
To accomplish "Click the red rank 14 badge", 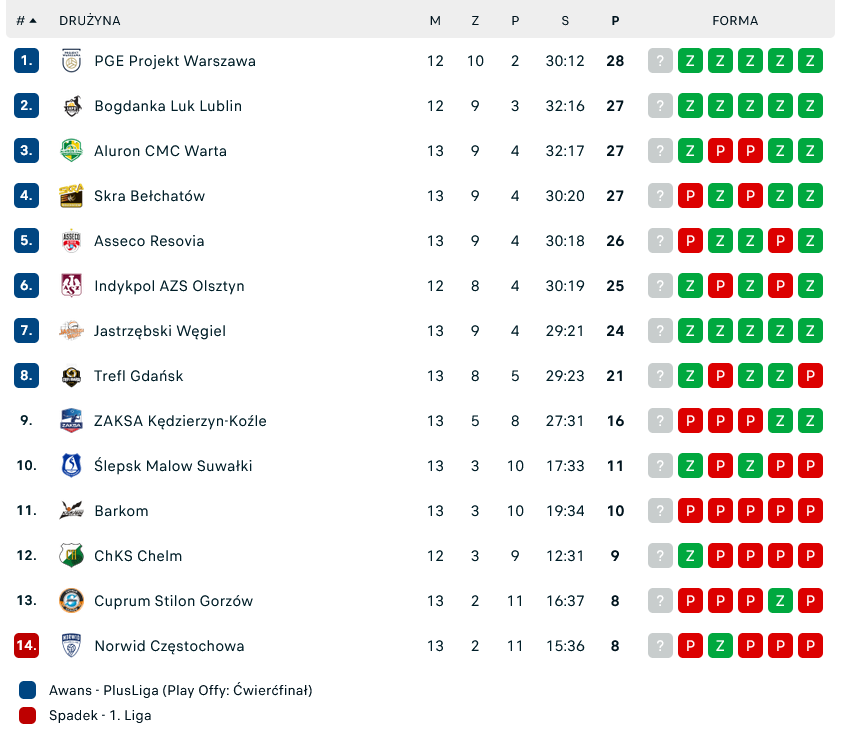I will 26,646.
